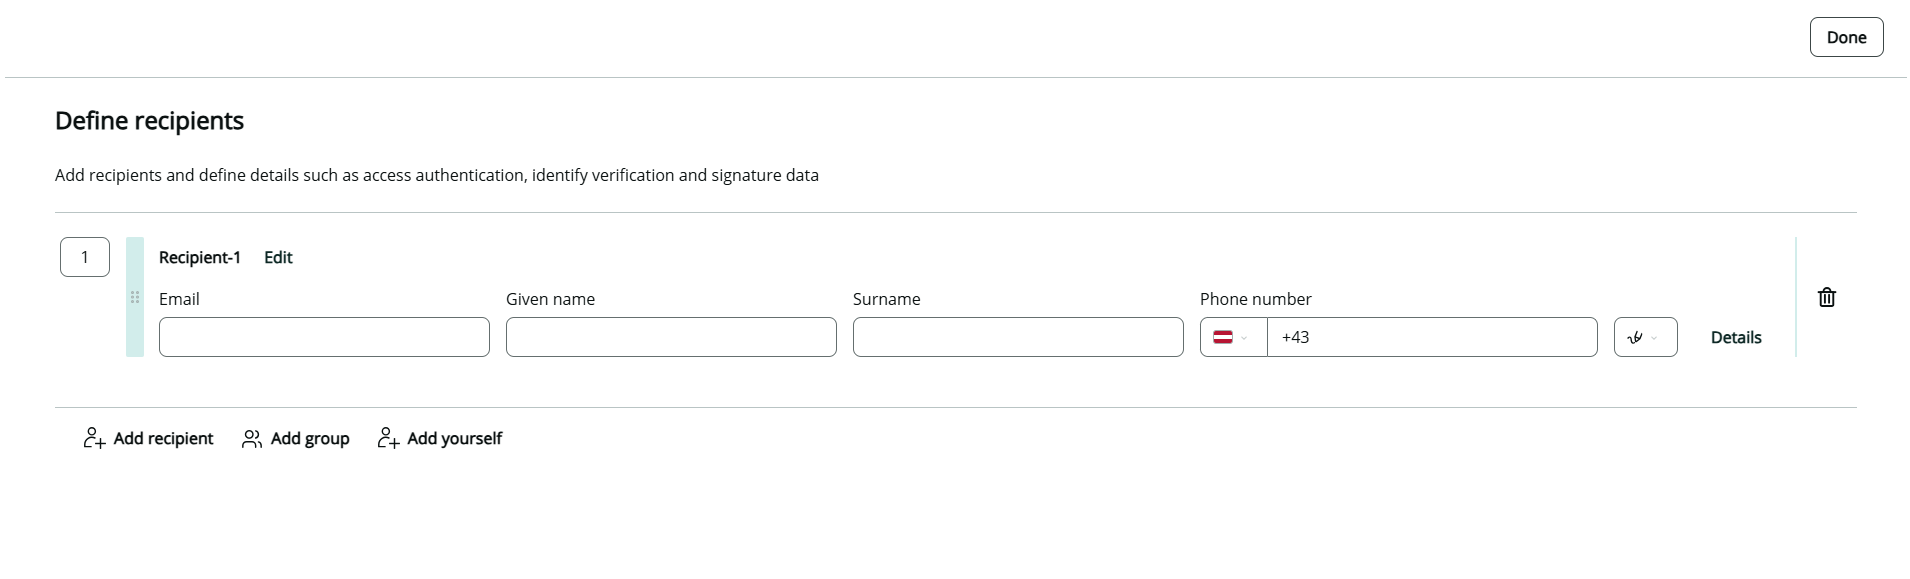
Task: Click the signature pen icon
Action: coord(1635,337)
